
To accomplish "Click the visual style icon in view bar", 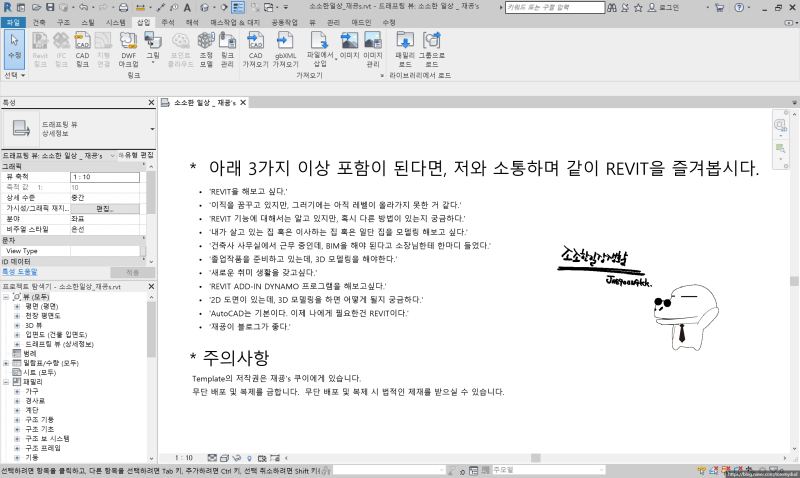I will tap(224, 458).
